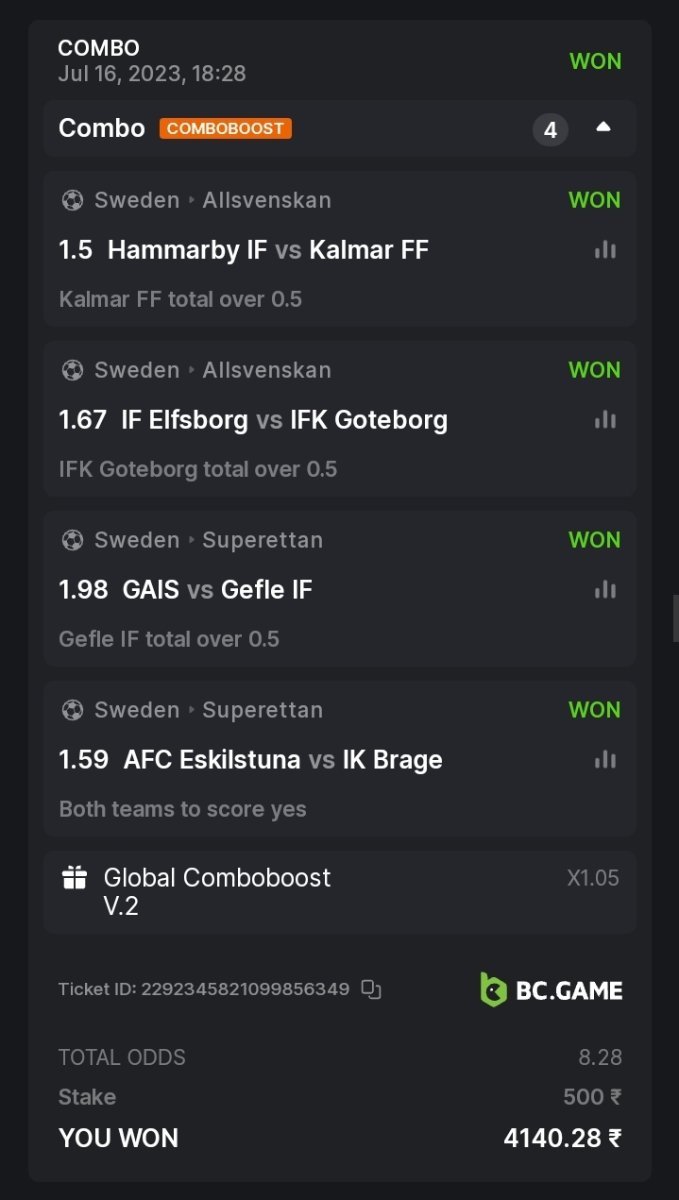Click soccer ball icon beside first Allsvenskan
Image resolution: width=679 pixels, height=1200 pixels.
[72, 200]
